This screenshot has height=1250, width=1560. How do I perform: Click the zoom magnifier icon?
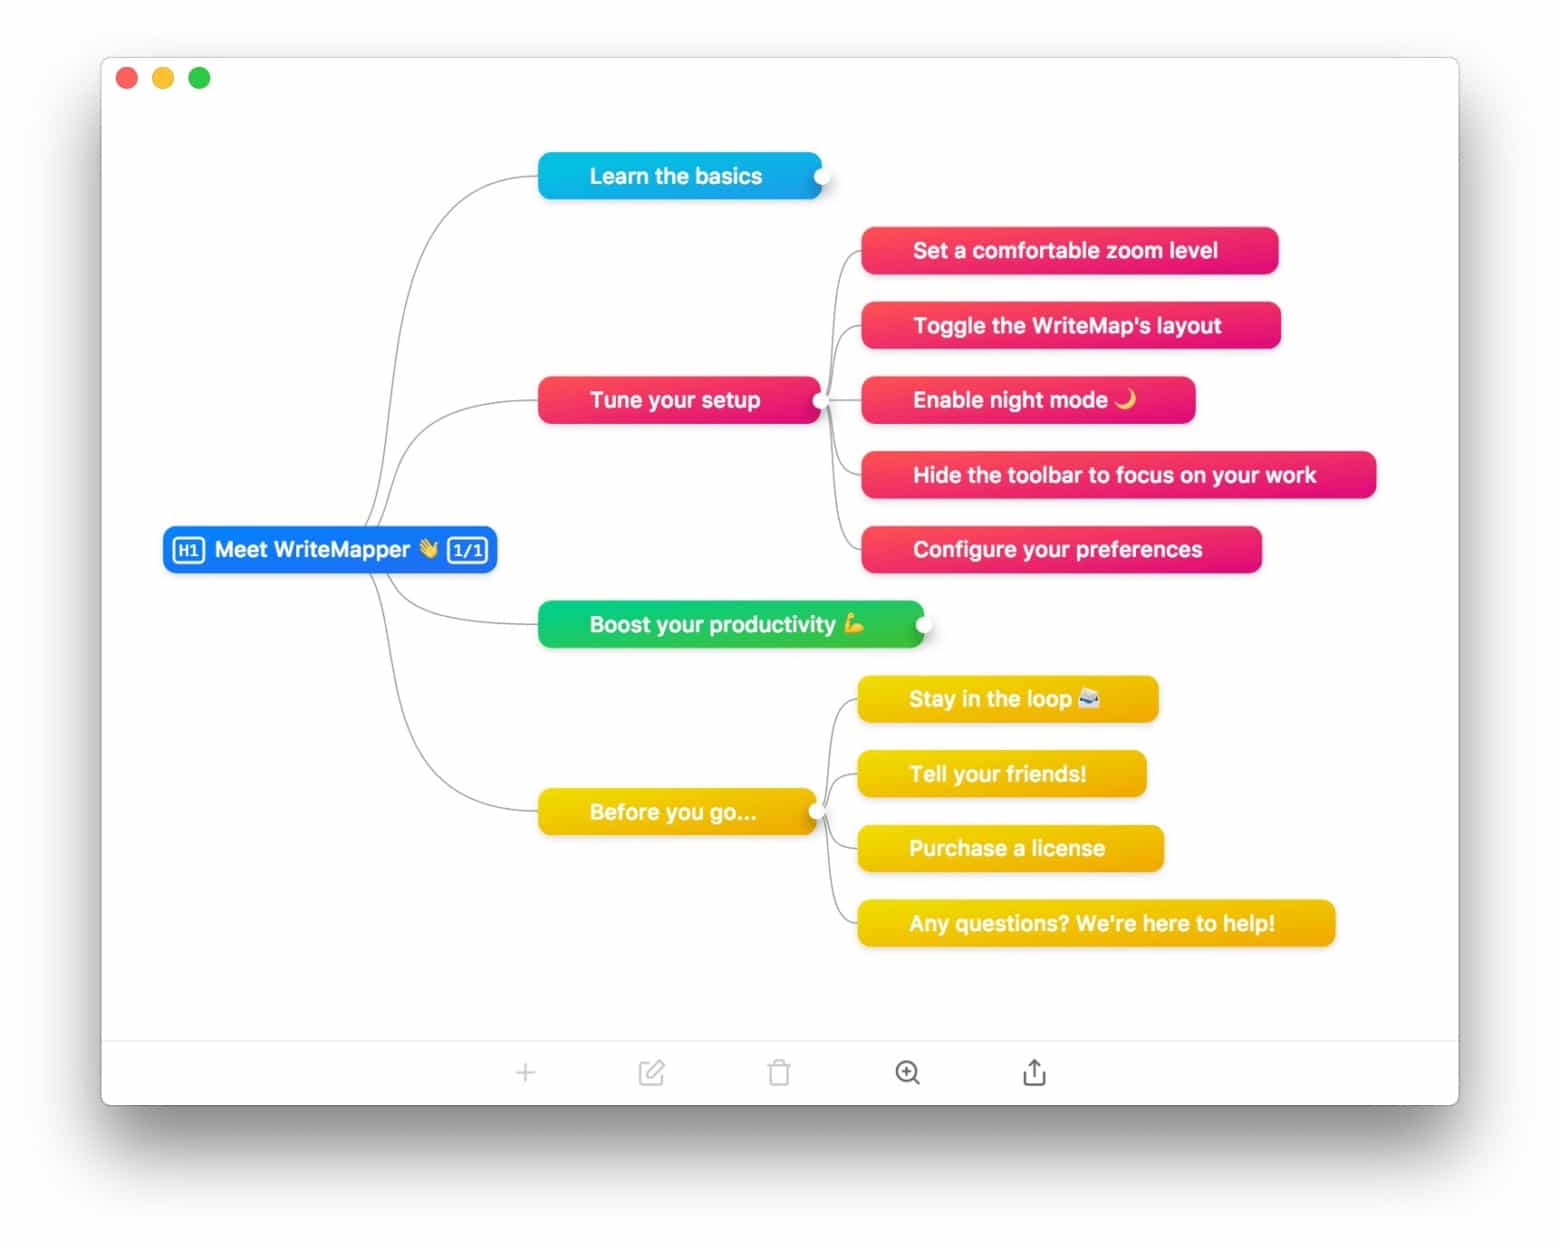(x=907, y=1073)
